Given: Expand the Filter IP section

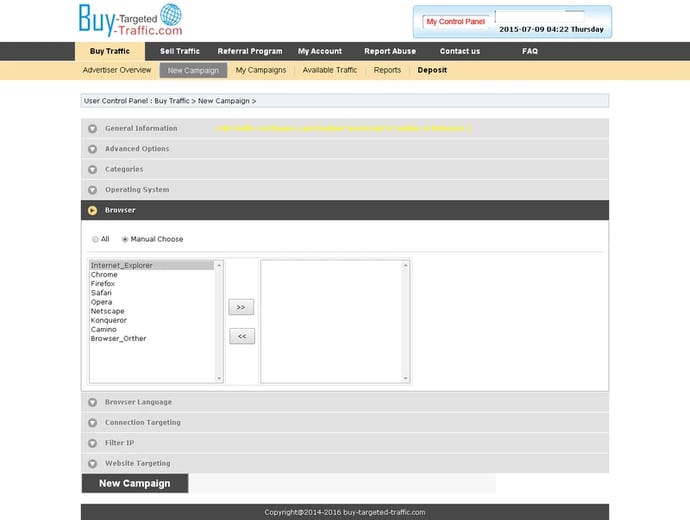Looking at the screenshot, I should tap(119, 443).
